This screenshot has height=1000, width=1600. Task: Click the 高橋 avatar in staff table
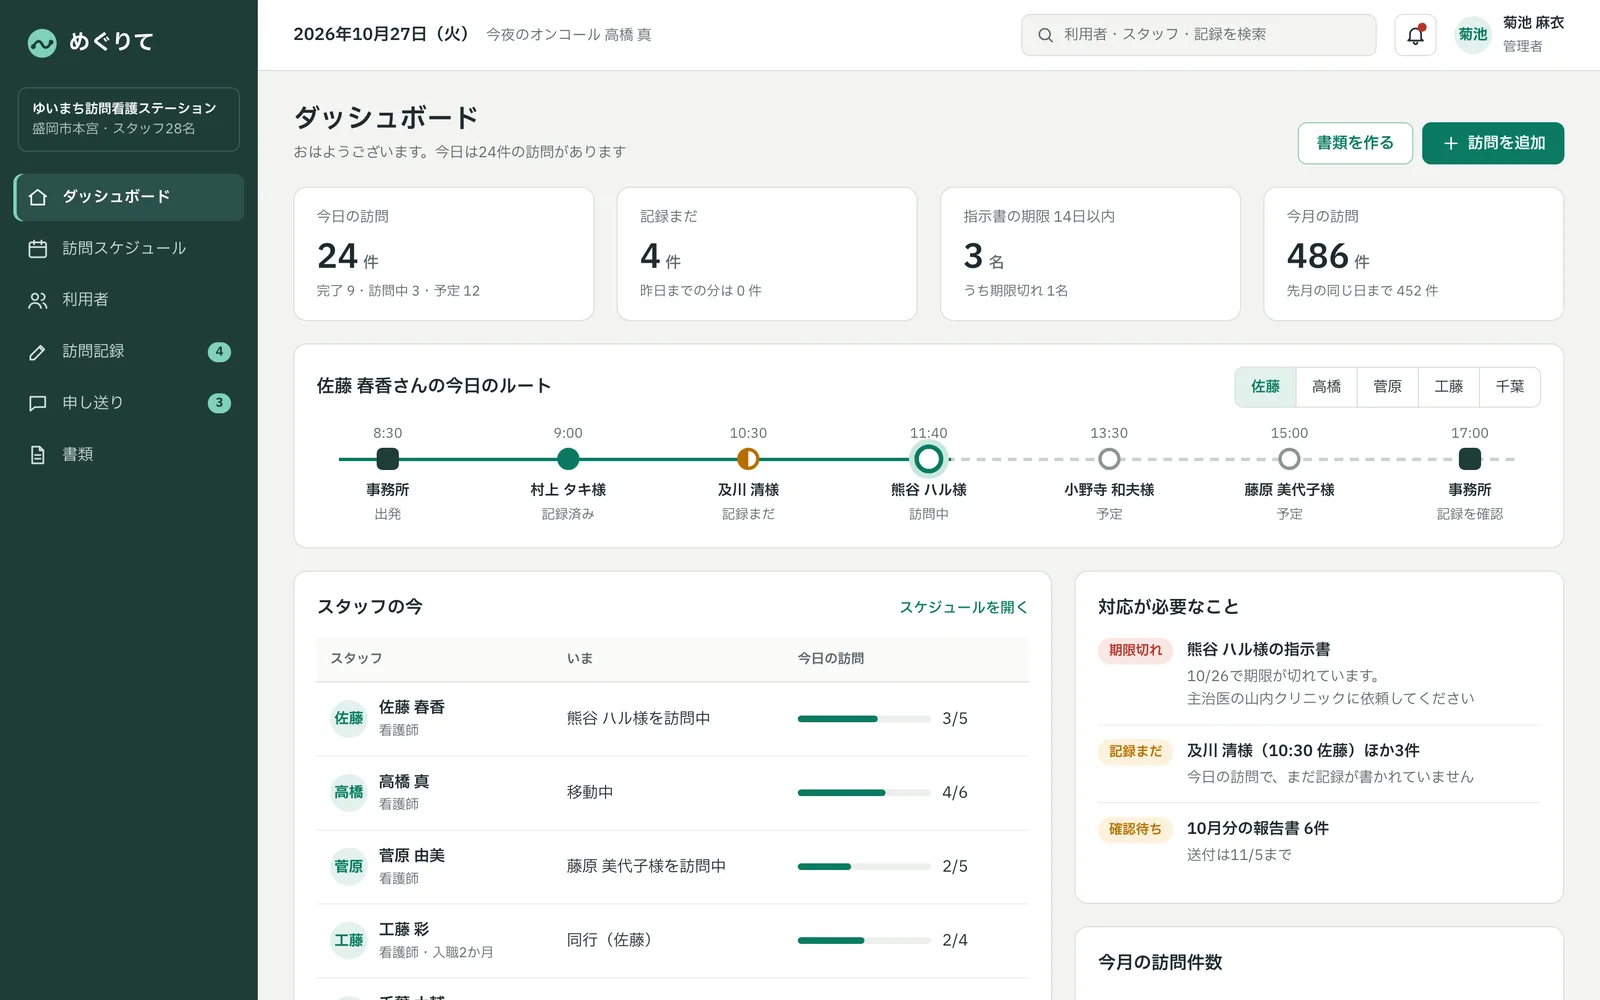[x=349, y=792]
